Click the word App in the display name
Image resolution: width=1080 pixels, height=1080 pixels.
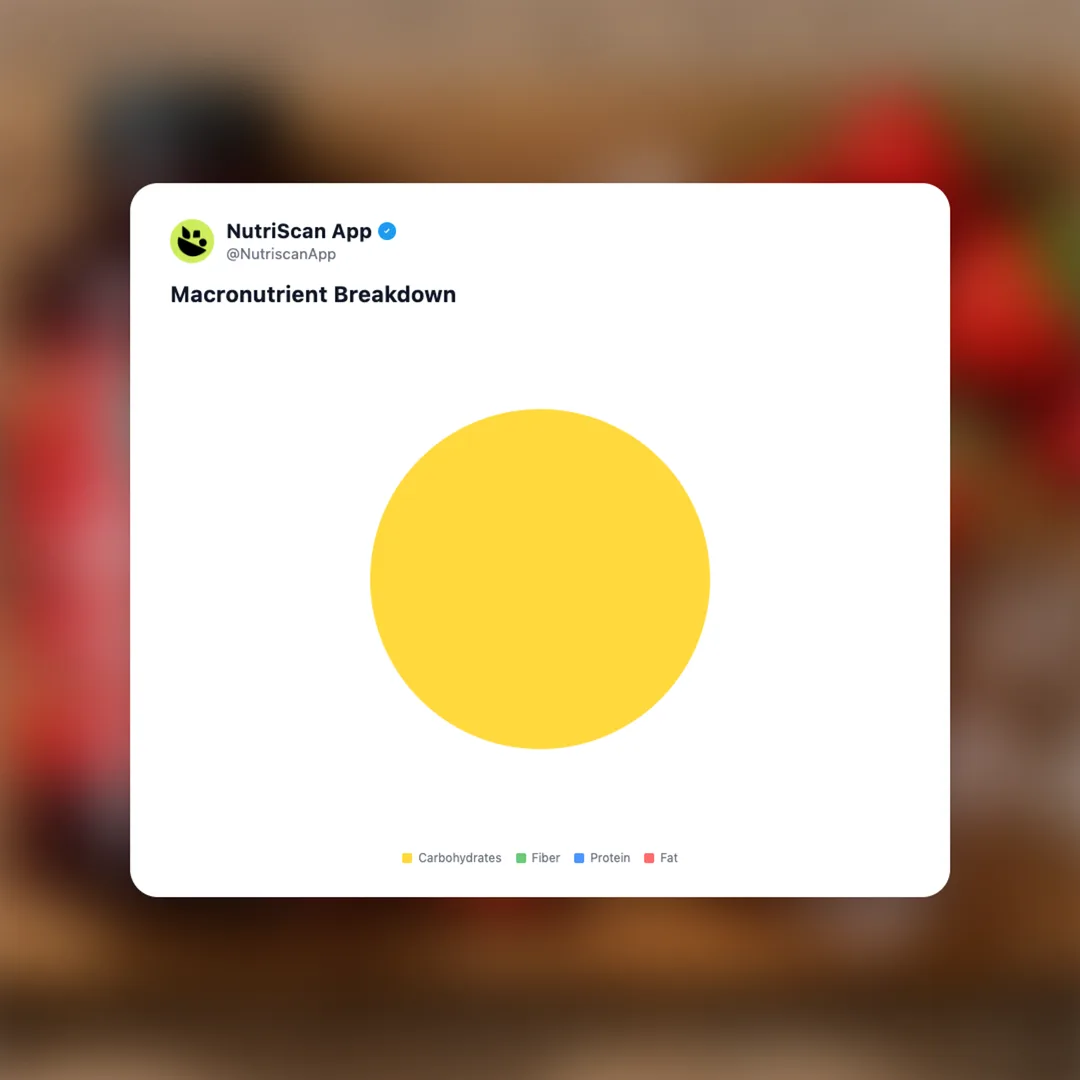point(352,233)
